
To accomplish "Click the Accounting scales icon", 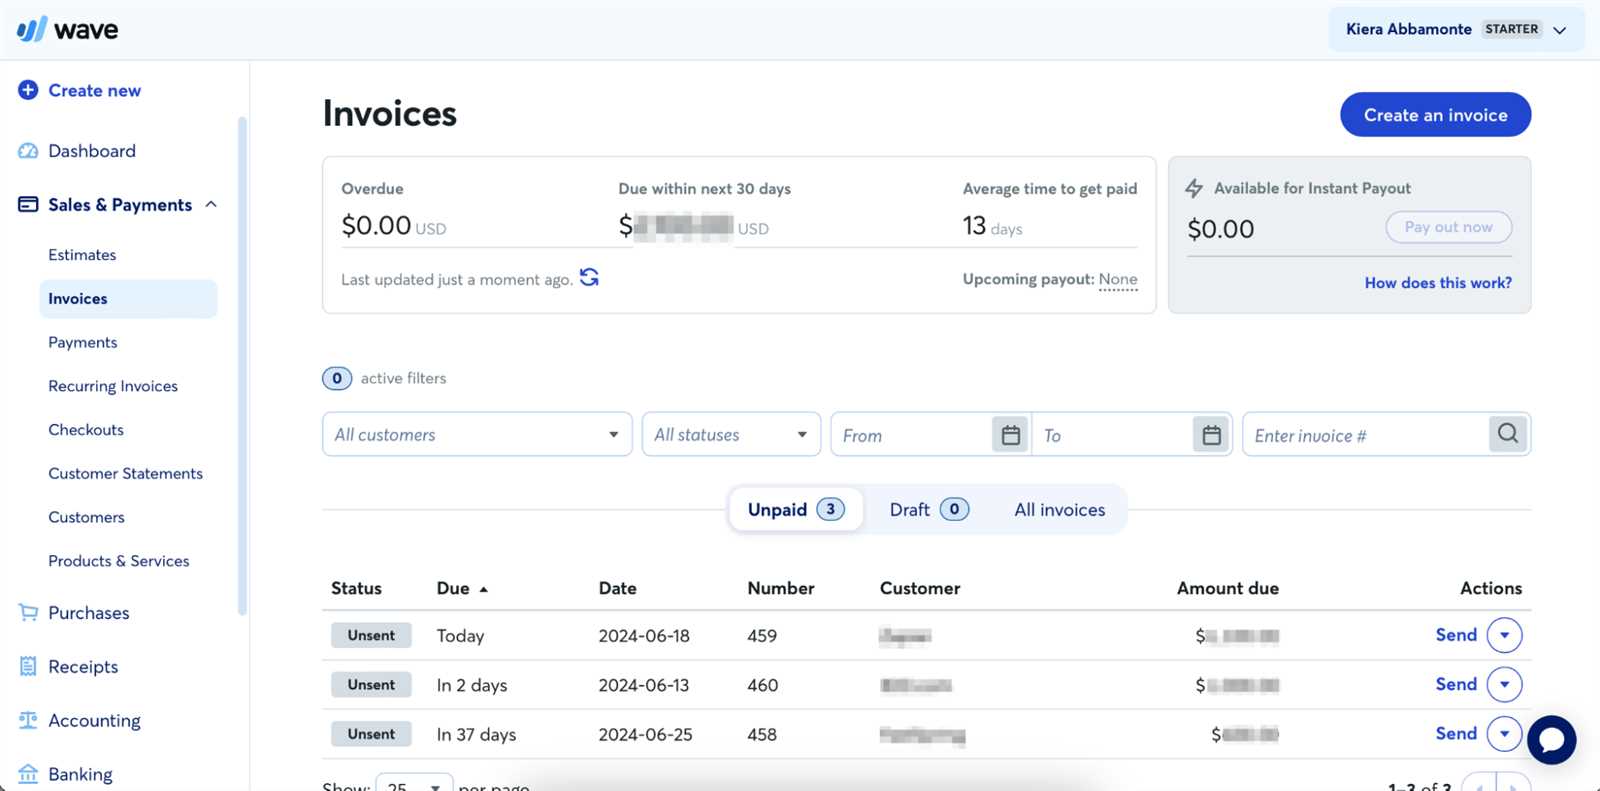I will (28, 720).
